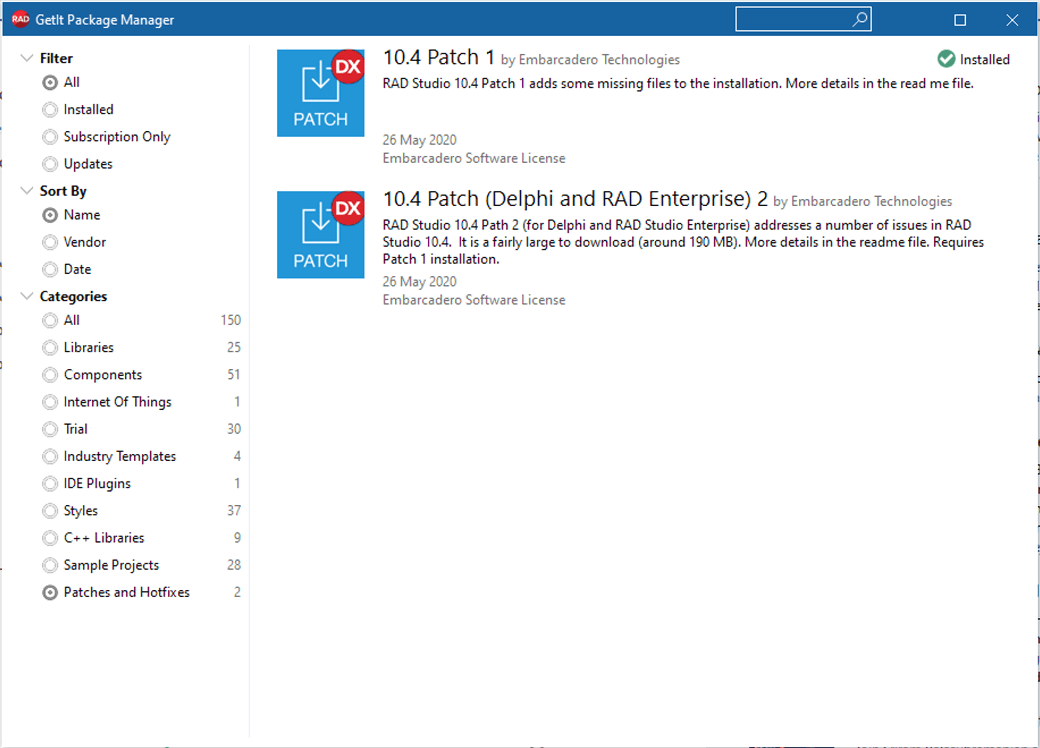Click 26 May 2020 date under Patch 2
Screen dimensions: 1040x748
tap(419, 282)
